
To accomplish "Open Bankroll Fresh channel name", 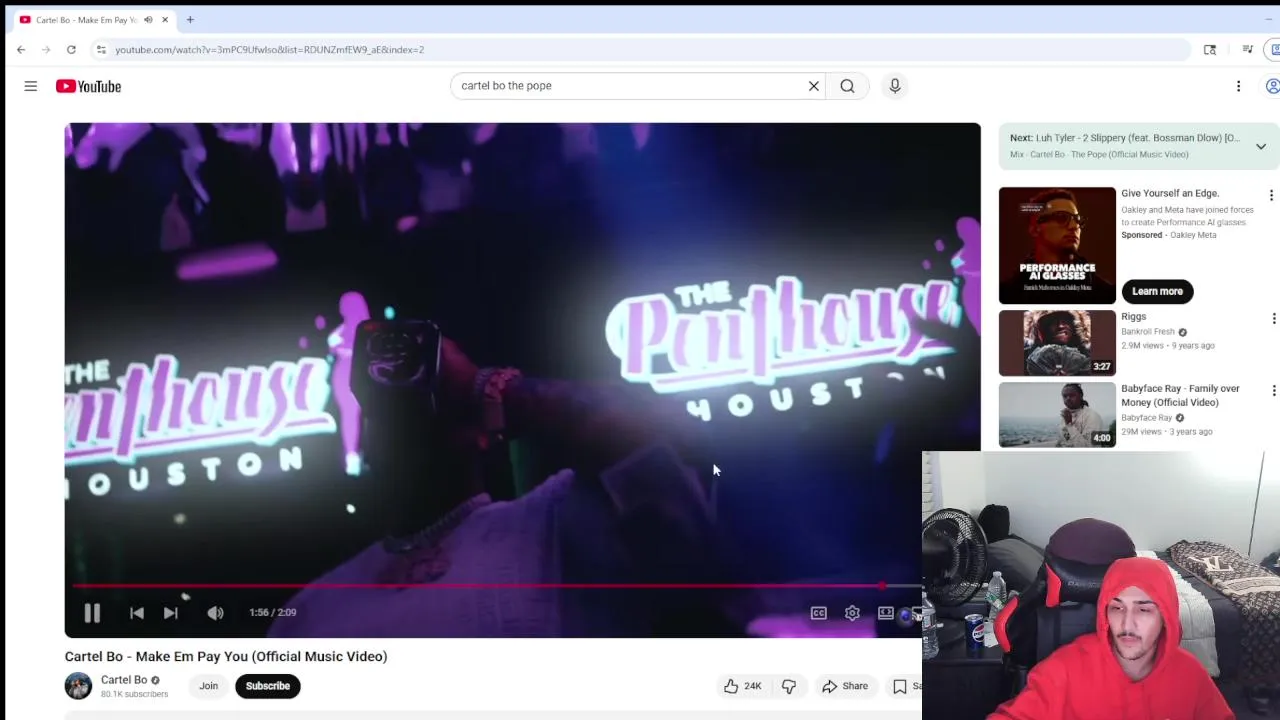I will point(1148,332).
